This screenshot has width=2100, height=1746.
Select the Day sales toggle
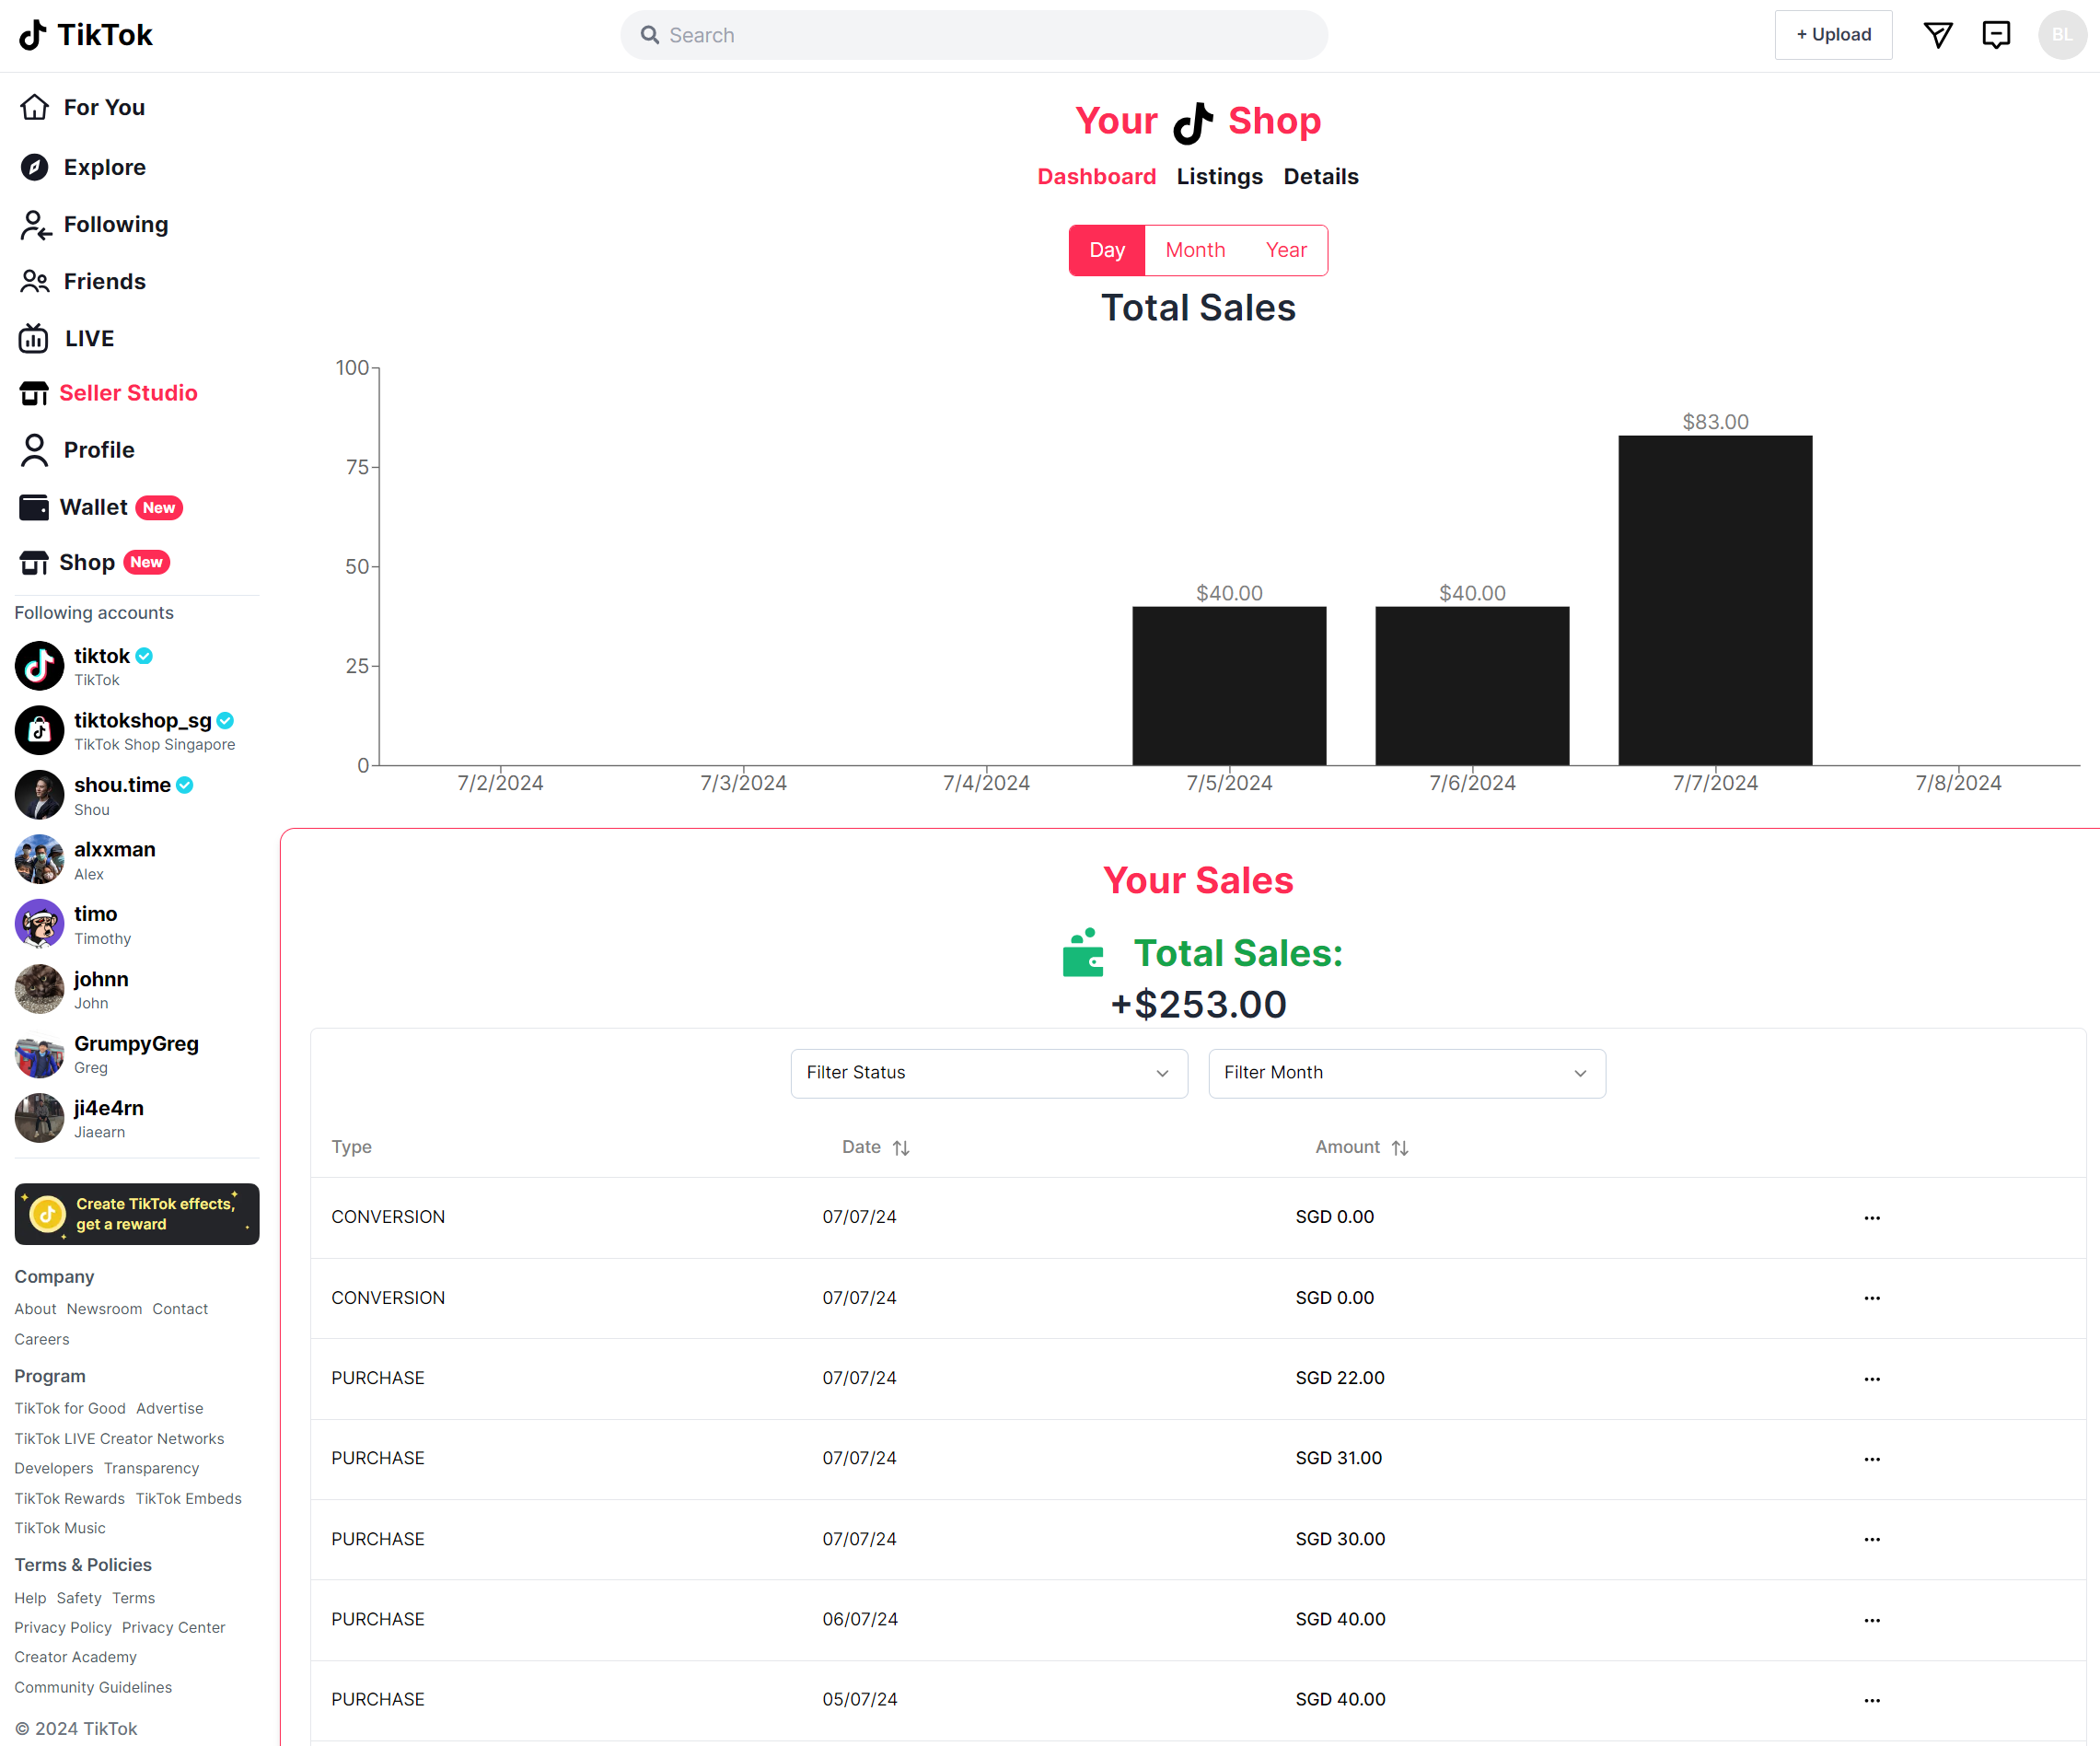(x=1106, y=250)
